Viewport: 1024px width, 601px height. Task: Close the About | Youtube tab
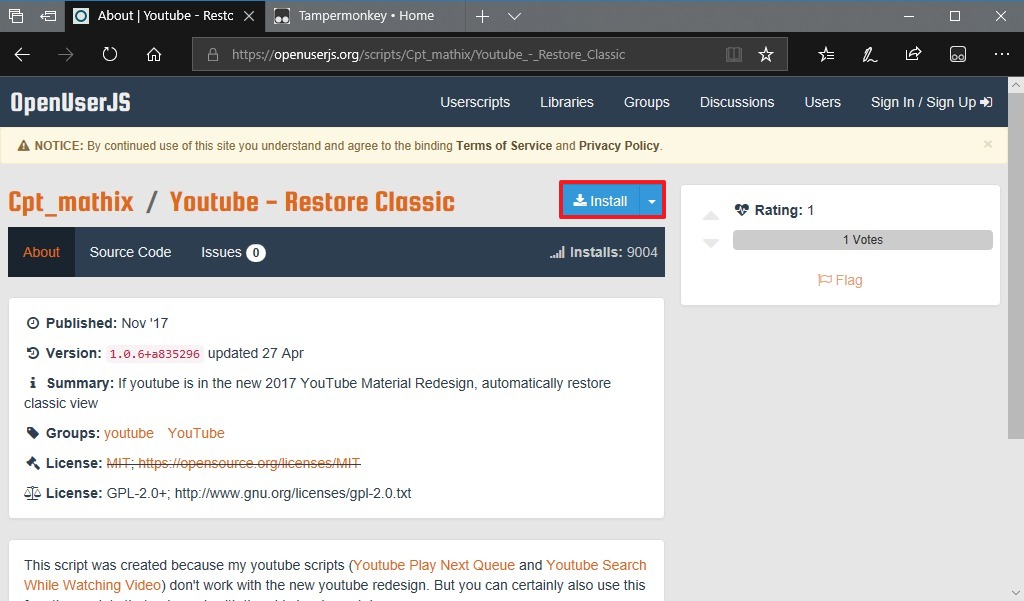coord(249,16)
